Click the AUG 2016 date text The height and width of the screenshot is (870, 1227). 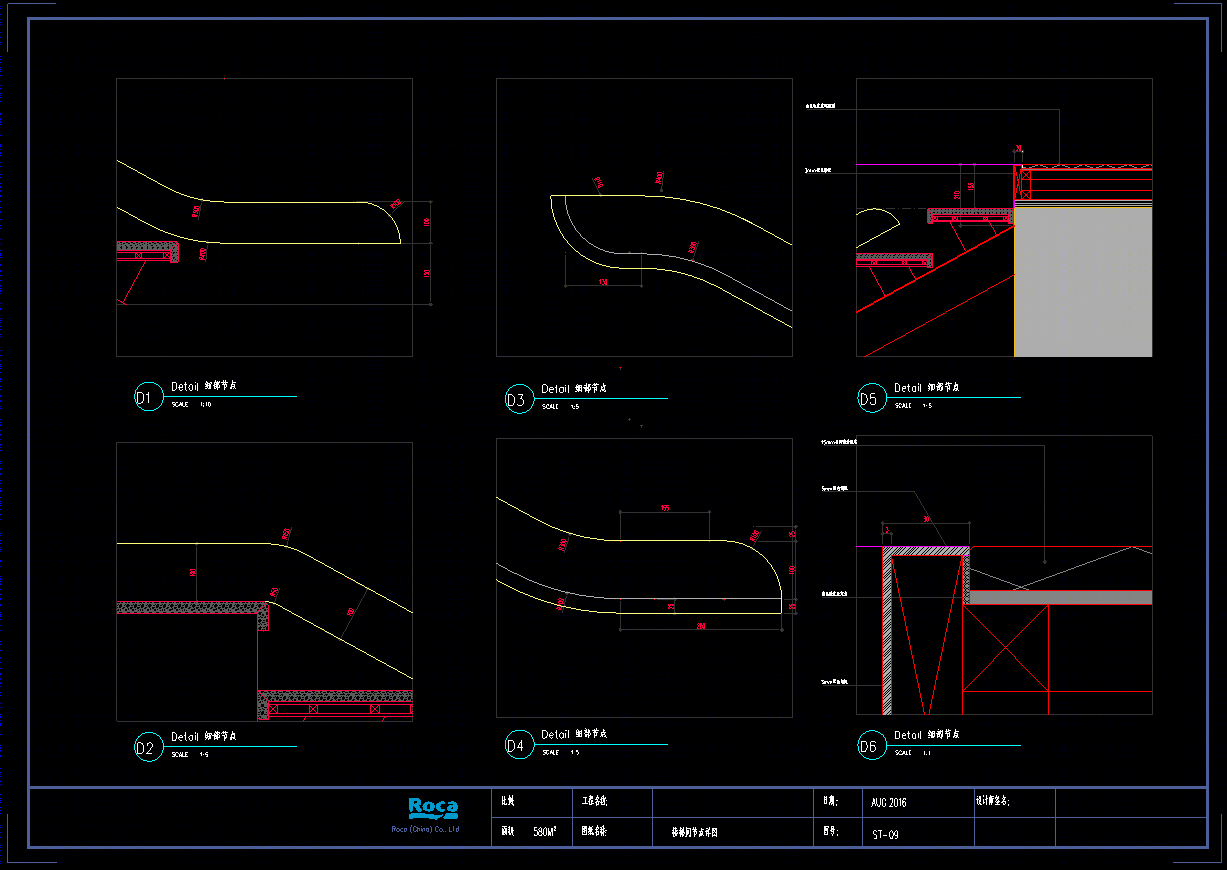click(x=889, y=803)
